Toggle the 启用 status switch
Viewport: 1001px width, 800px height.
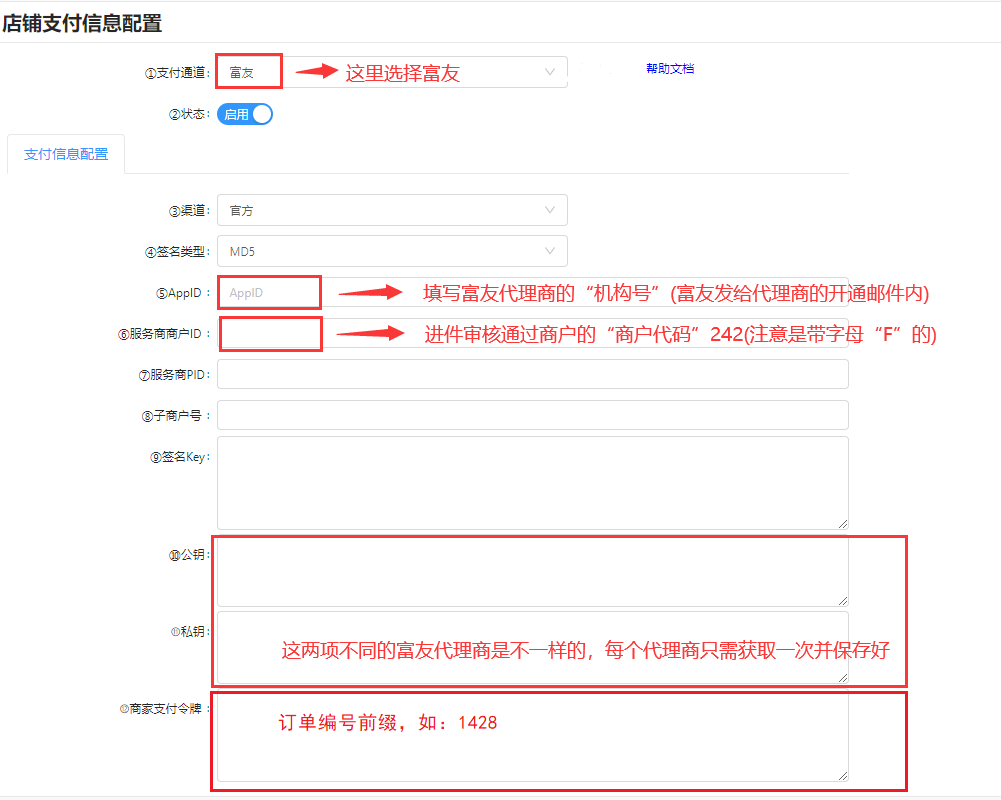coord(245,114)
